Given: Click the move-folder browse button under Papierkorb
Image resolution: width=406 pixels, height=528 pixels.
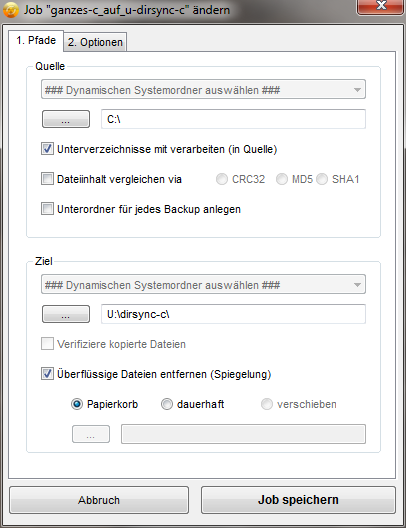Looking at the screenshot, I should (x=91, y=434).
